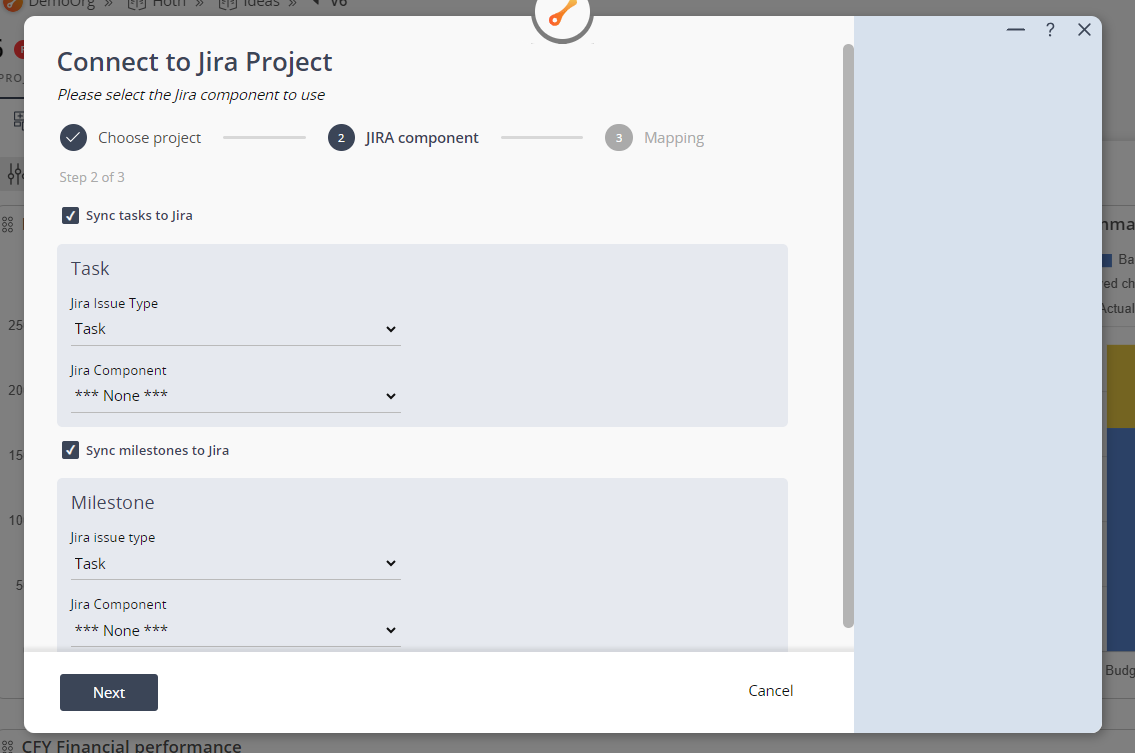Screen dimensions: 1135x753
Task: Toggle the Sync milestones to Jira checkbox
Action: pyautogui.click(x=70, y=450)
